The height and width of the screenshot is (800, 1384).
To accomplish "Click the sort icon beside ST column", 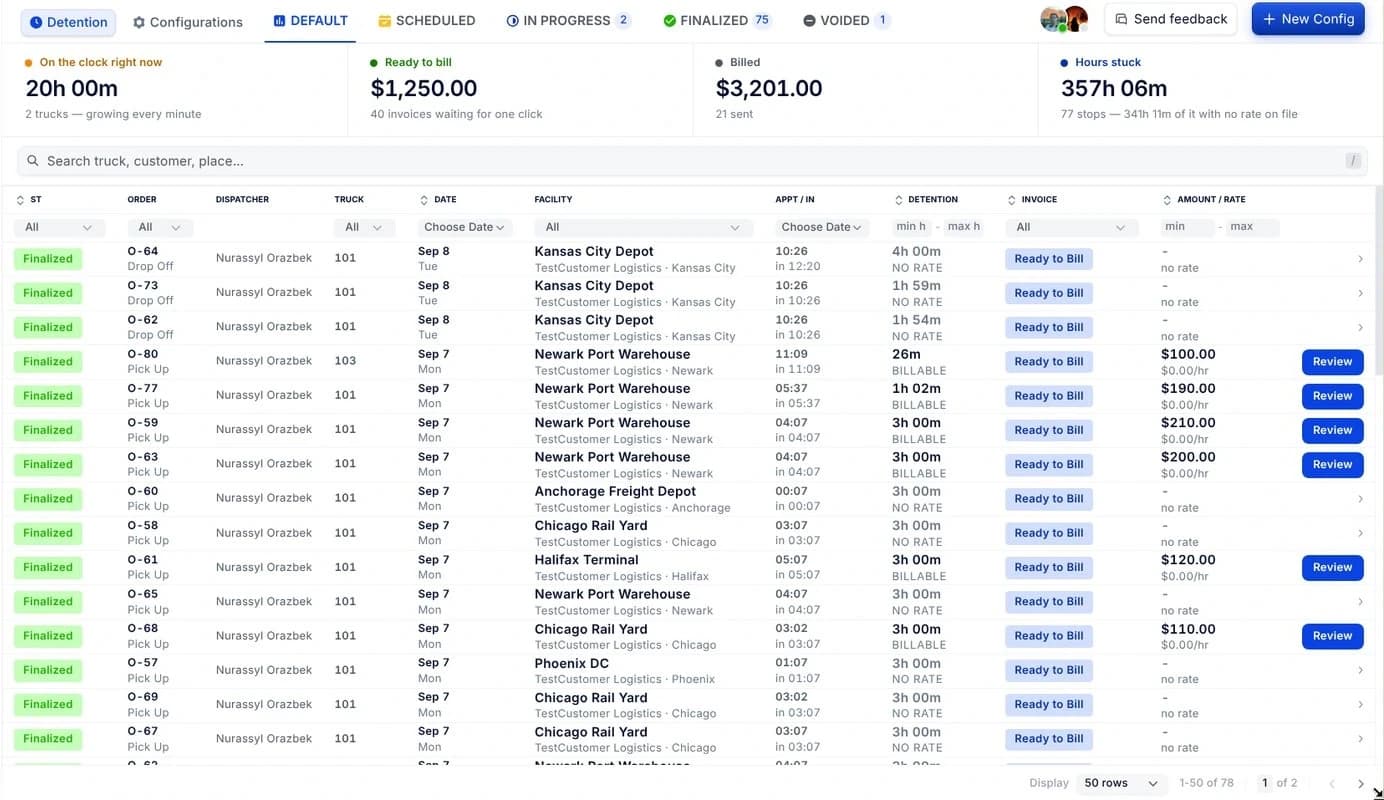I will coord(20,200).
